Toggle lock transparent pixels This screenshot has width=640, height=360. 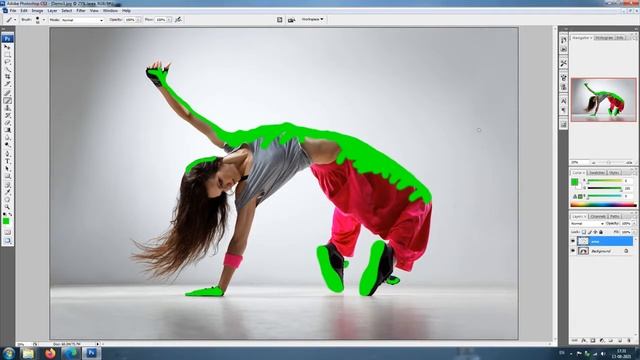pos(584,232)
